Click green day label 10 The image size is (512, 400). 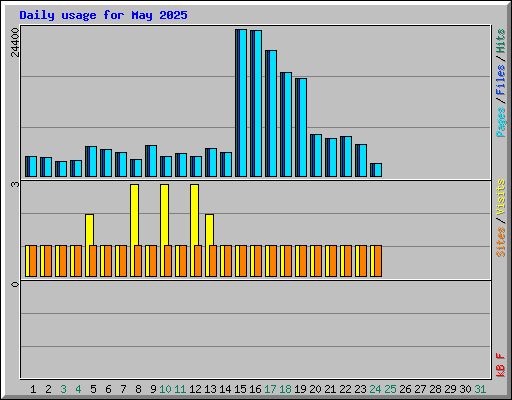click(165, 389)
